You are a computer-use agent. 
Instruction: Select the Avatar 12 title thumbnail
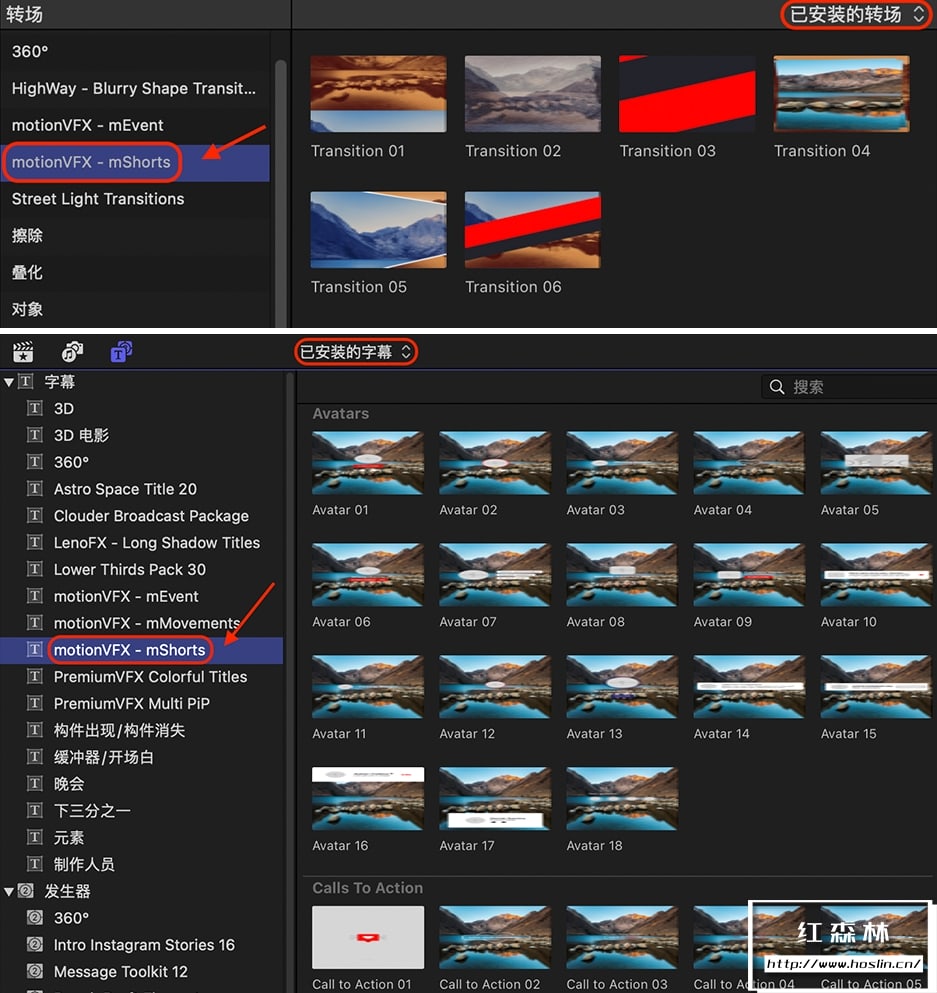point(495,687)
